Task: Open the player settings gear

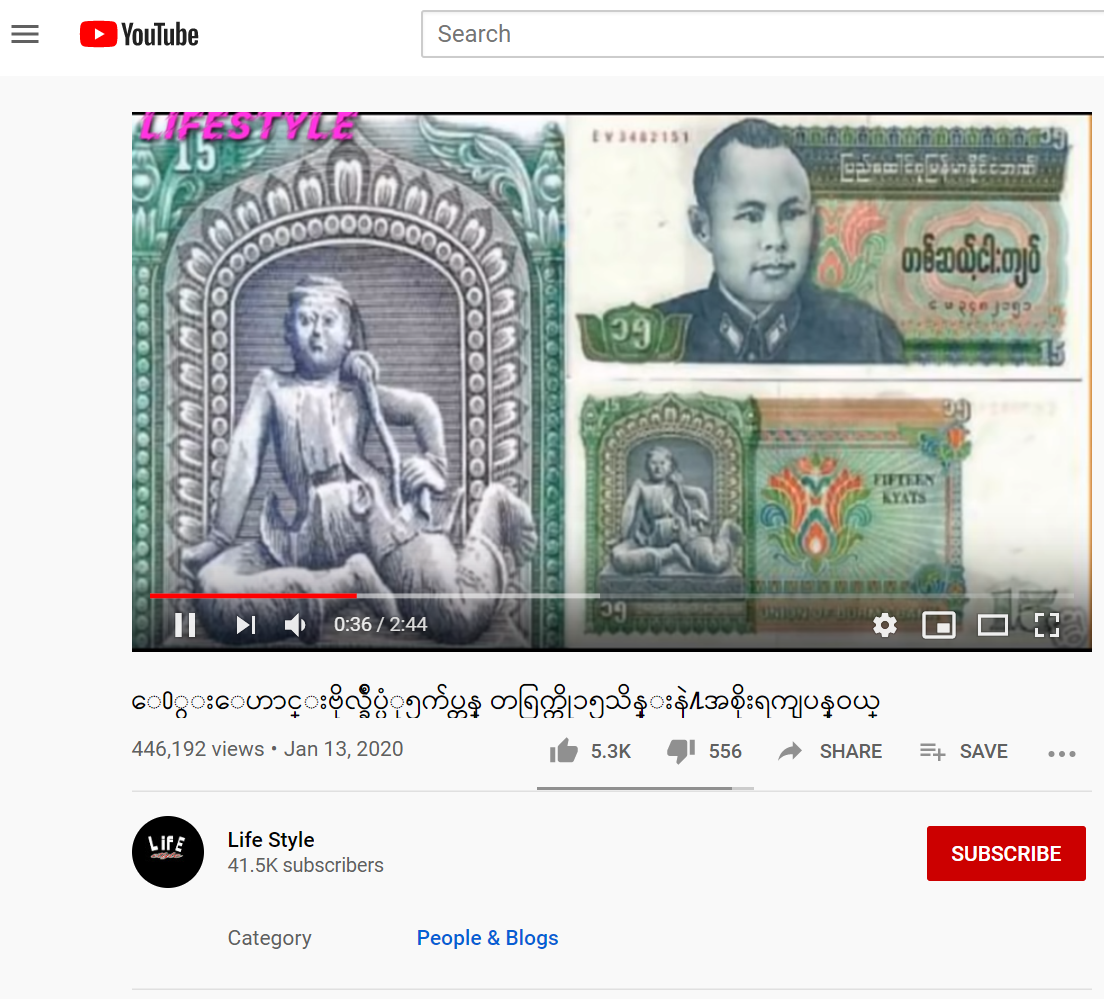Action: pyautogui.click(x=884, y=624)
